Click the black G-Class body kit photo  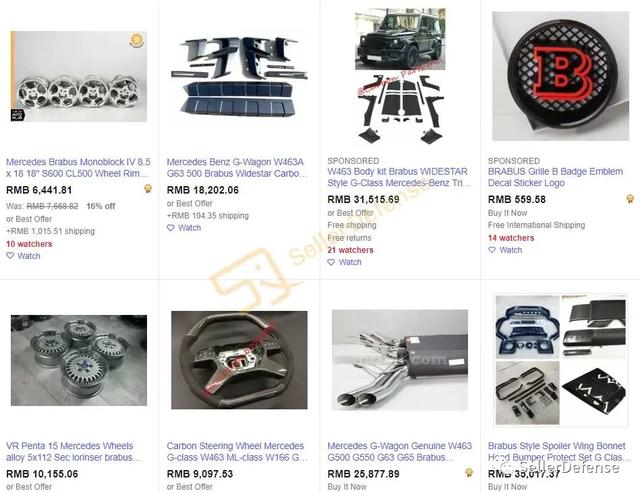pos(400,76)
